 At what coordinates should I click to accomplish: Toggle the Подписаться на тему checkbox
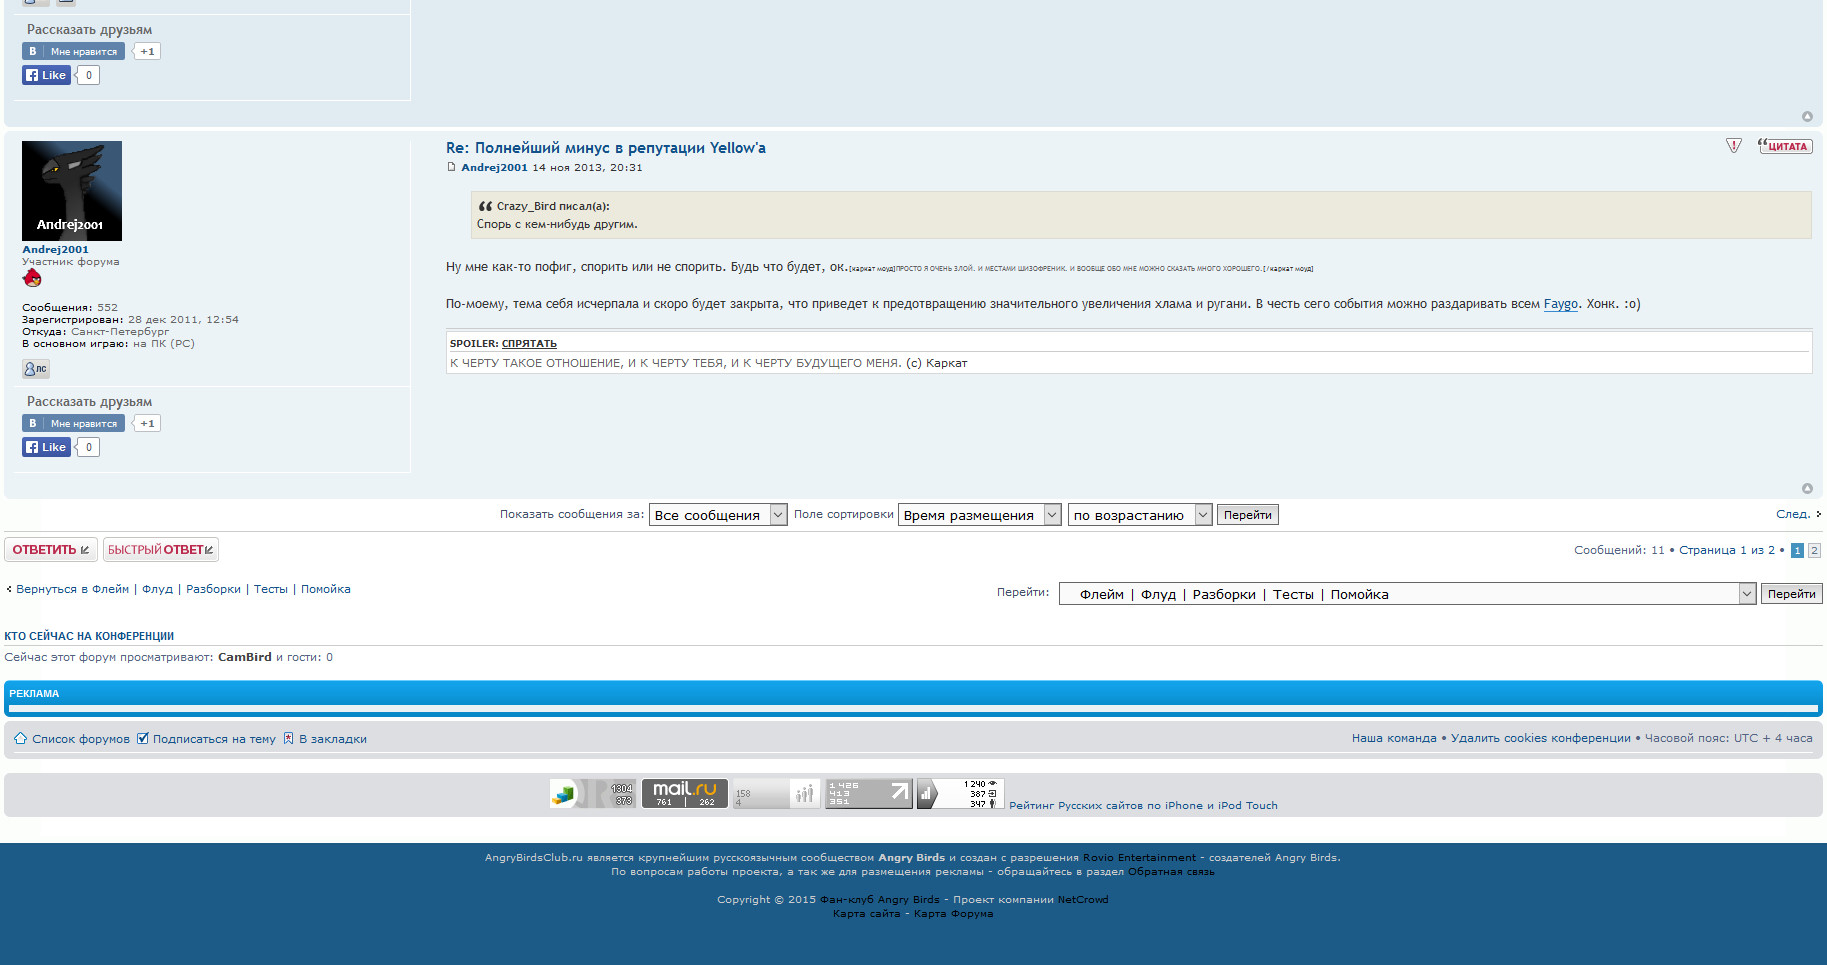(x=142, y=738)
